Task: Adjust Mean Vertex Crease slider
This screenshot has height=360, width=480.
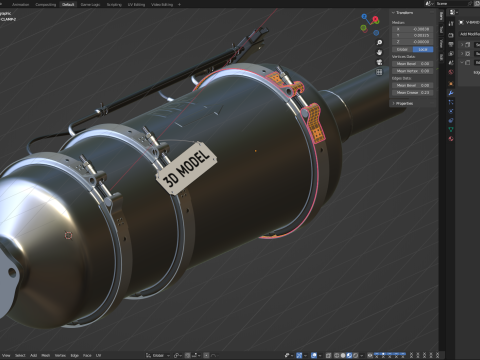Action: tap(412, 71)
